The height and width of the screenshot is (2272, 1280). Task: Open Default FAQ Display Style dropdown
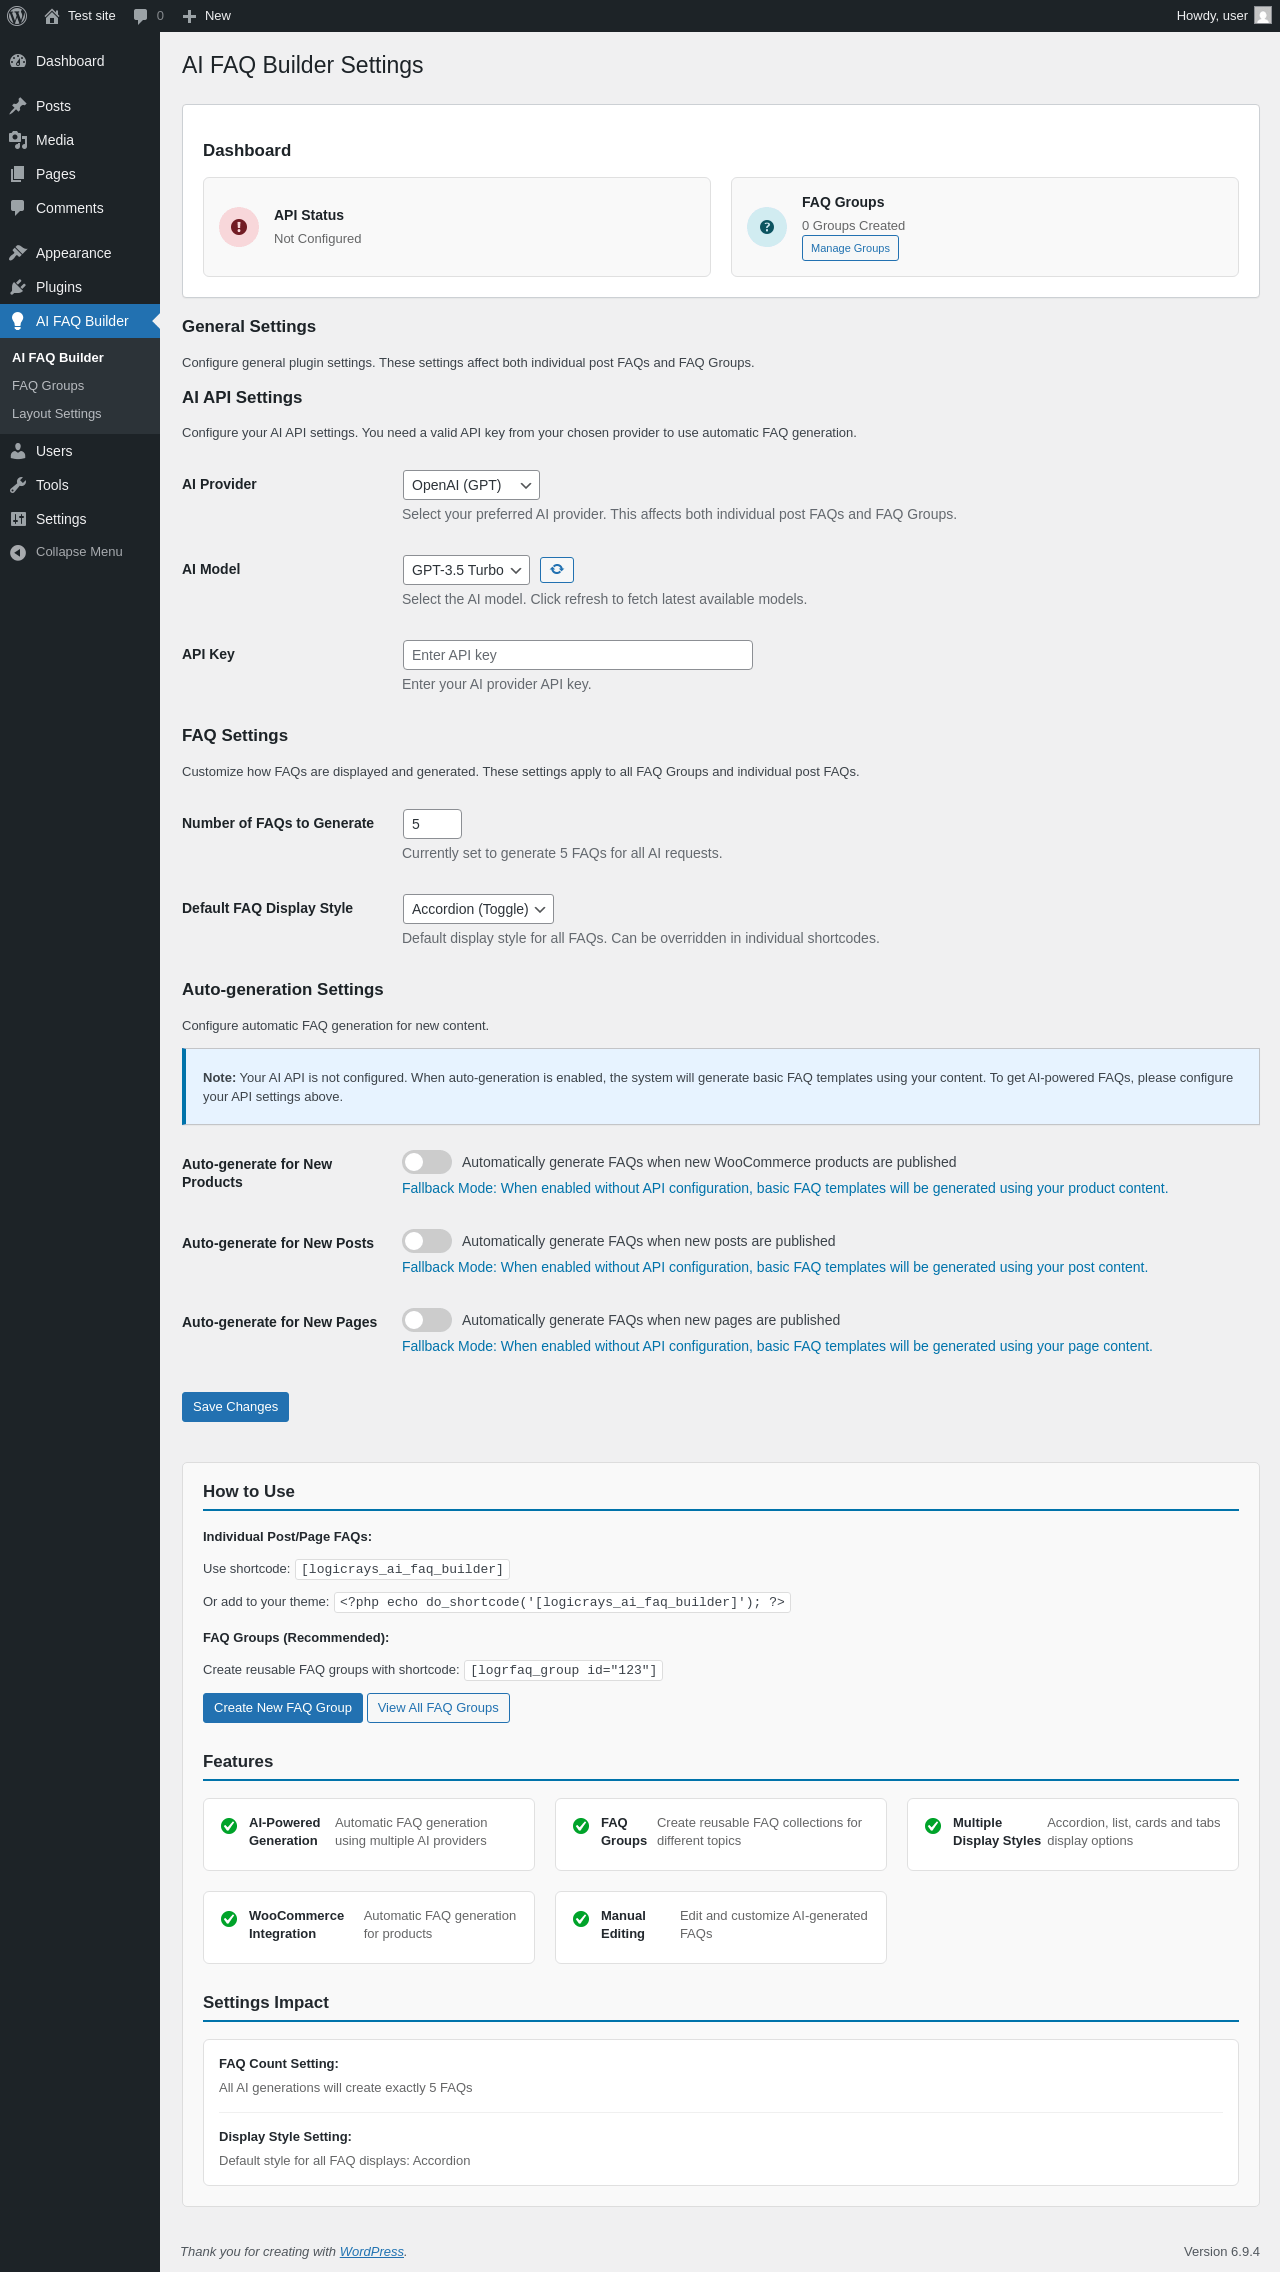point(478,909)
